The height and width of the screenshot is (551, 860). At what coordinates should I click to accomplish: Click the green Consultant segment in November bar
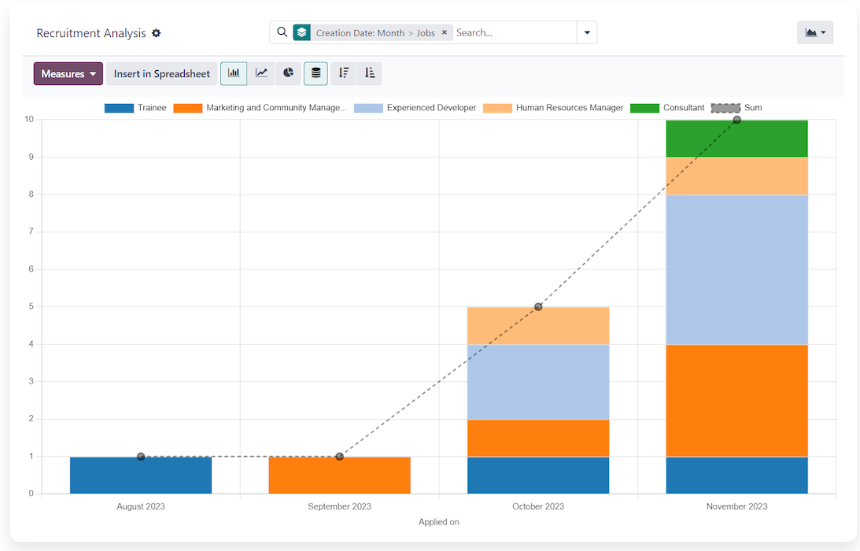(x=737, y=139)
